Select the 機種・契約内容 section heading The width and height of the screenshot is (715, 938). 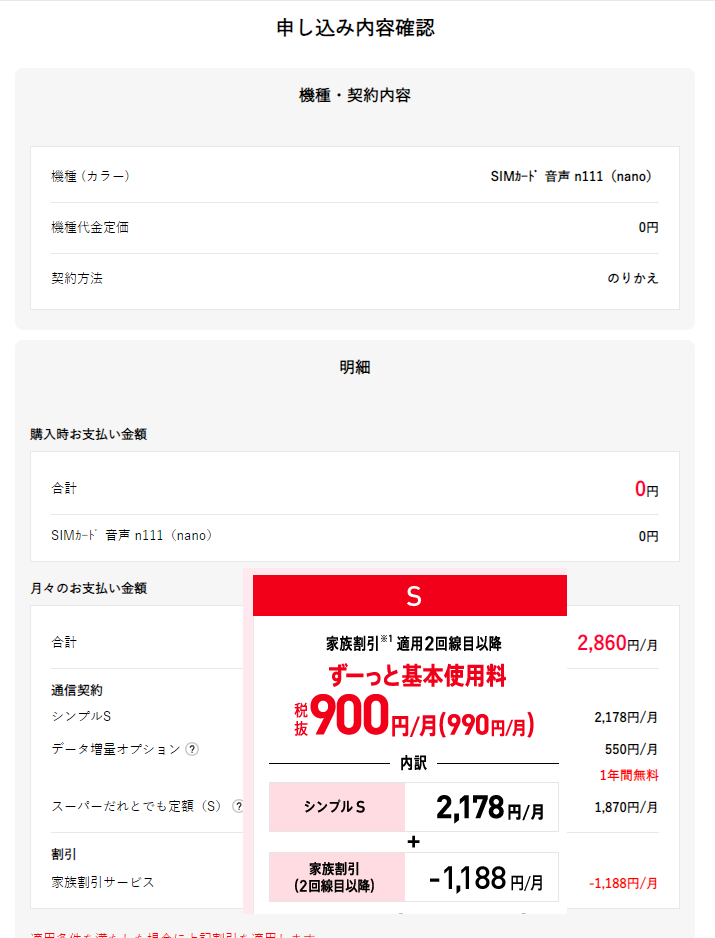click(x=355, y=96)
